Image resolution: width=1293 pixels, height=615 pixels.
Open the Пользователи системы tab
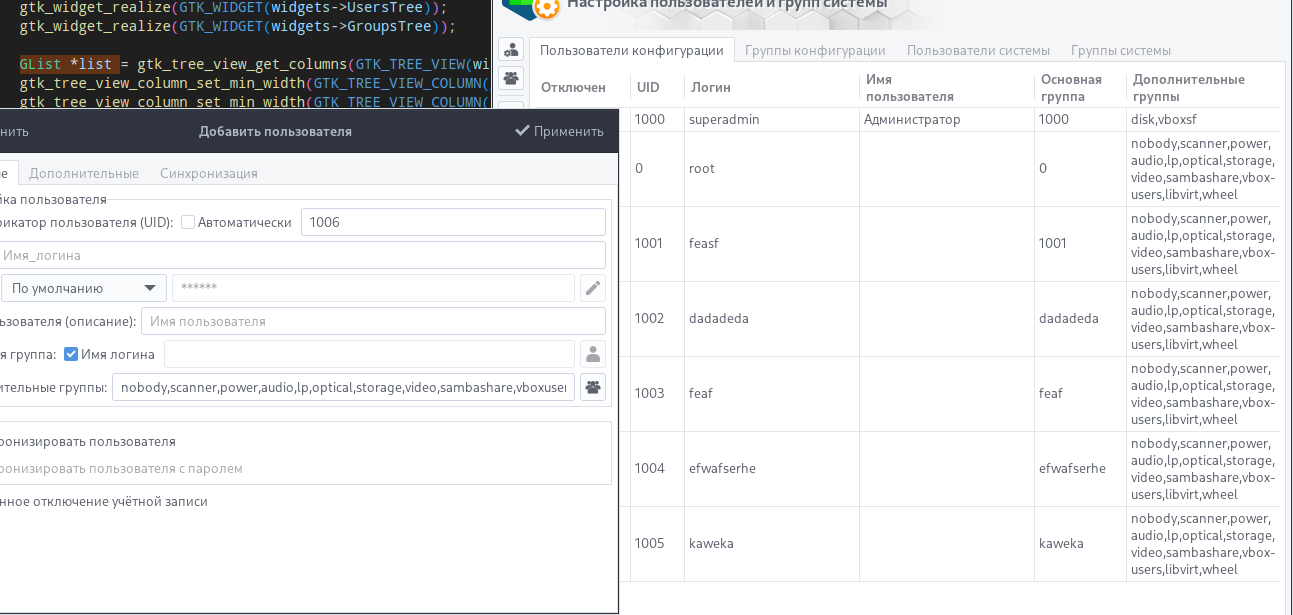click(978, 50)
